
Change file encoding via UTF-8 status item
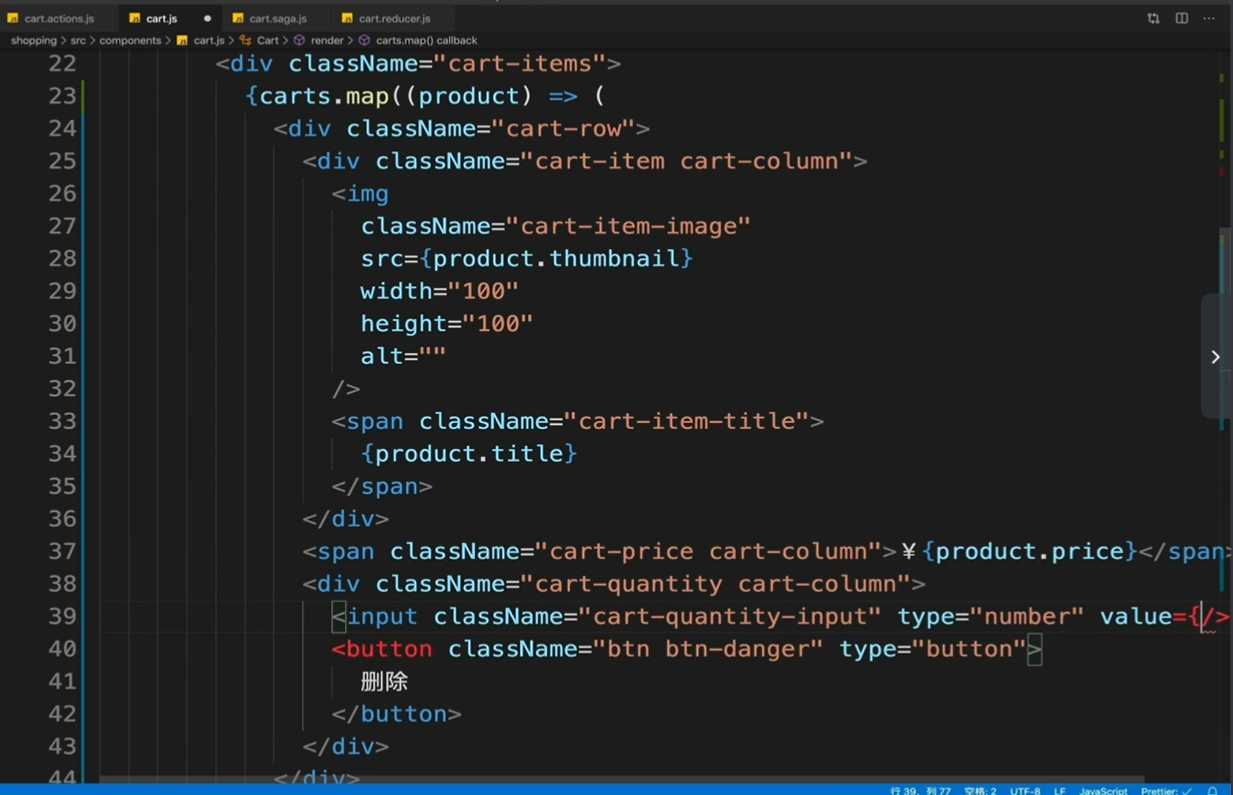coord(1025,790)
